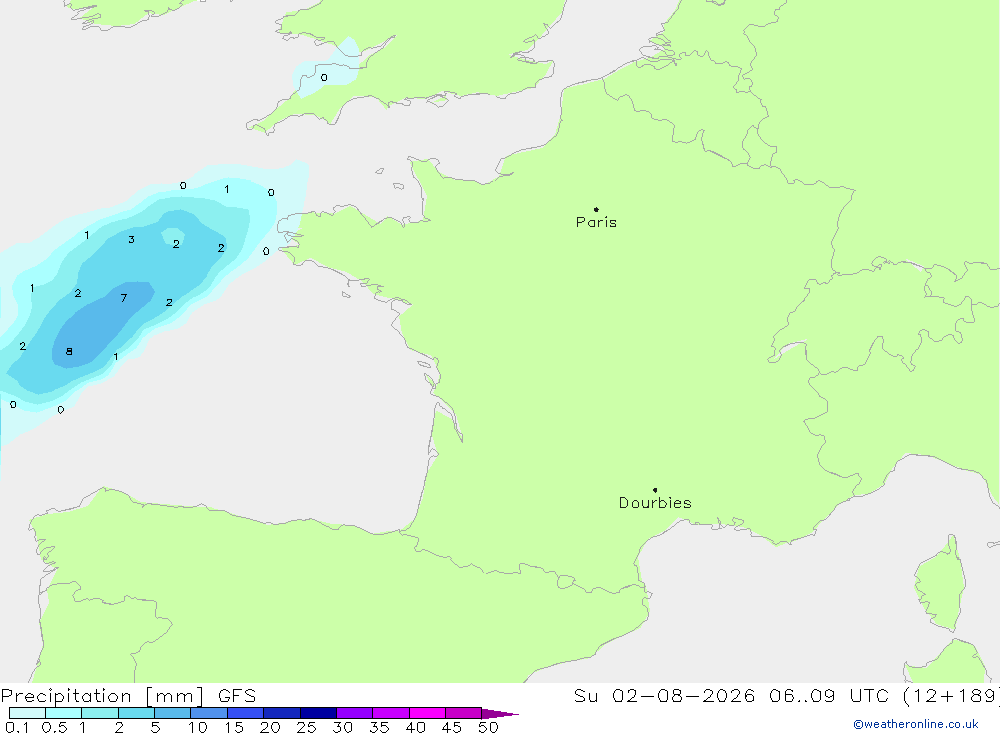Click the 'Su 02-08-2026' date text

(665, 695)
